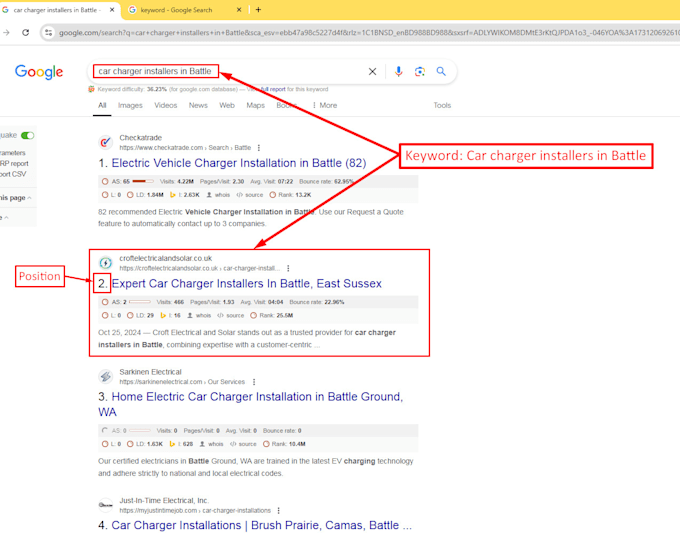The height and width of the screenshot is (533, 680).
Task: Open three-dot menu for croftelectricalandsolar result
Action: (288, 268)
